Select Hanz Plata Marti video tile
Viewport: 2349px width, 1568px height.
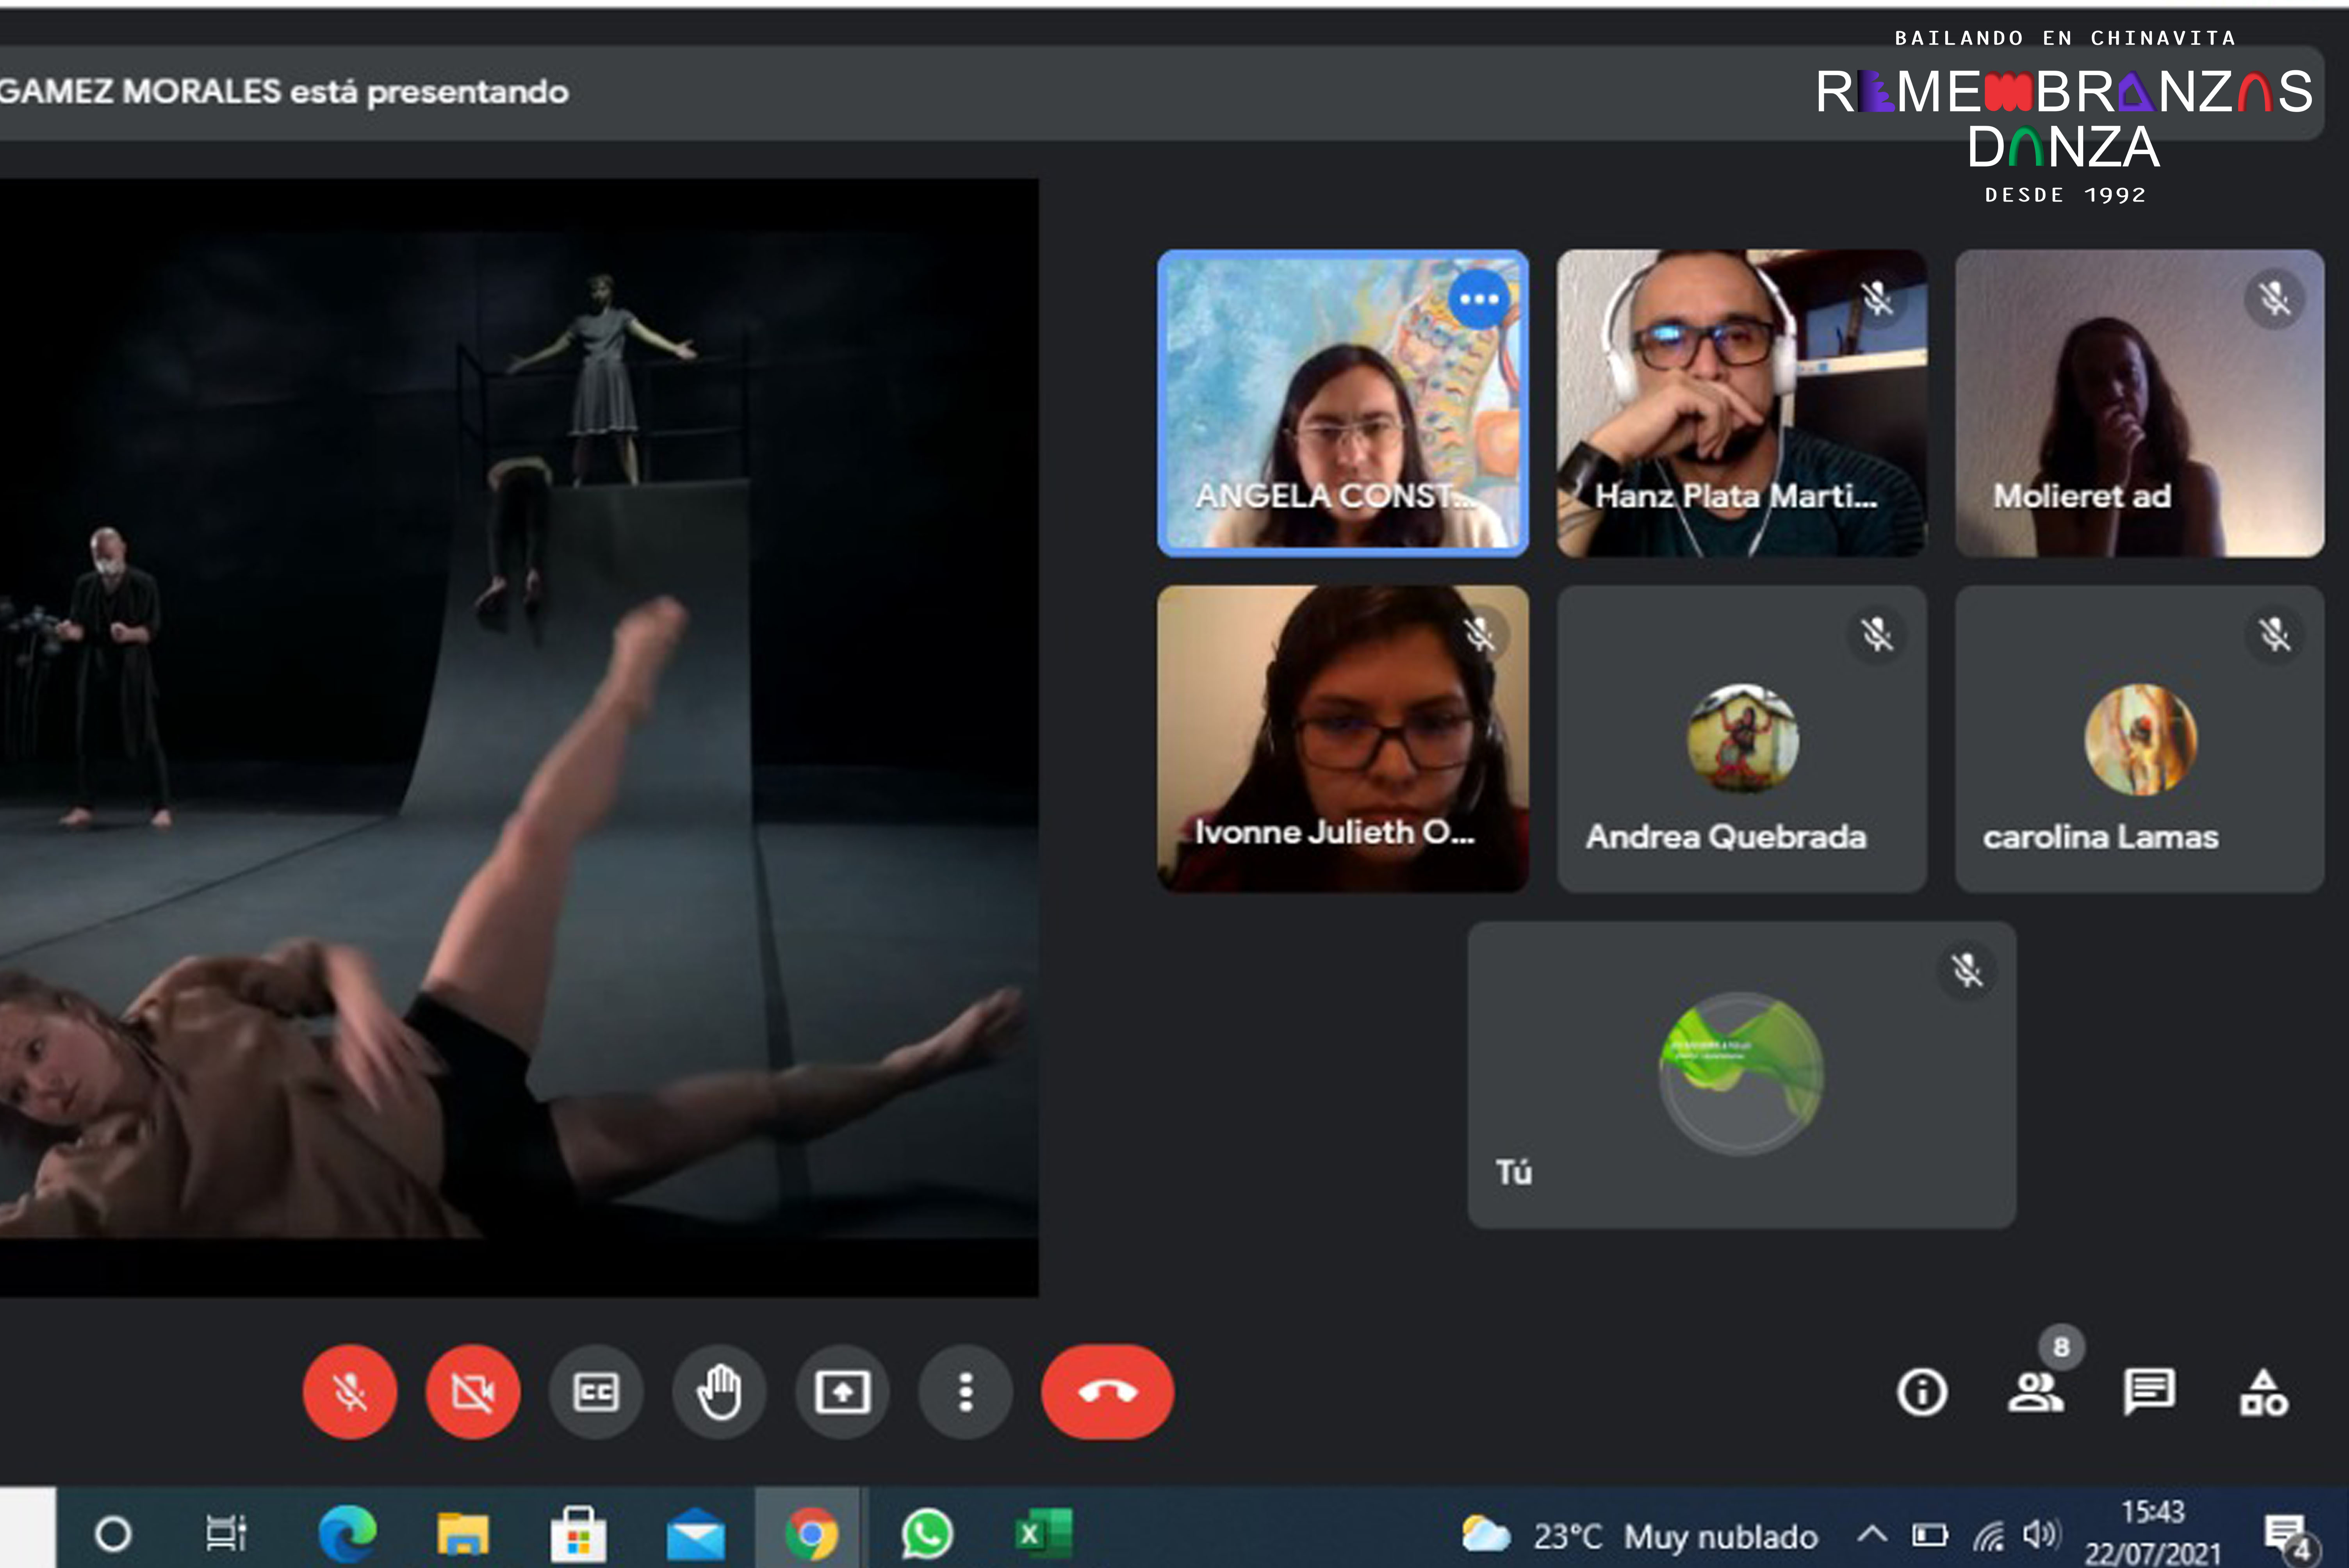click(x=1741, y=403)
